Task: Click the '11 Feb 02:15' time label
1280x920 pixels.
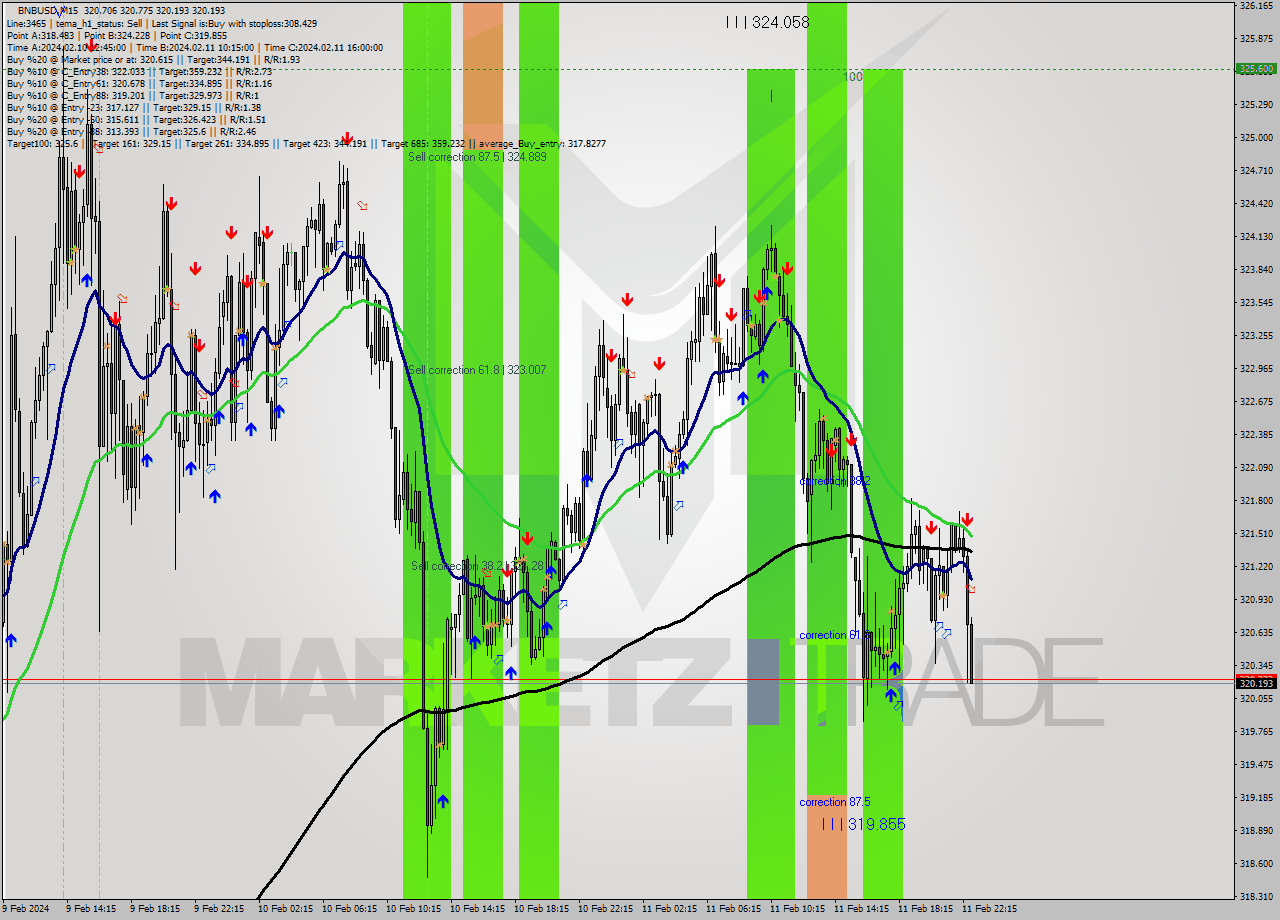Action: [x=669, y=909]
